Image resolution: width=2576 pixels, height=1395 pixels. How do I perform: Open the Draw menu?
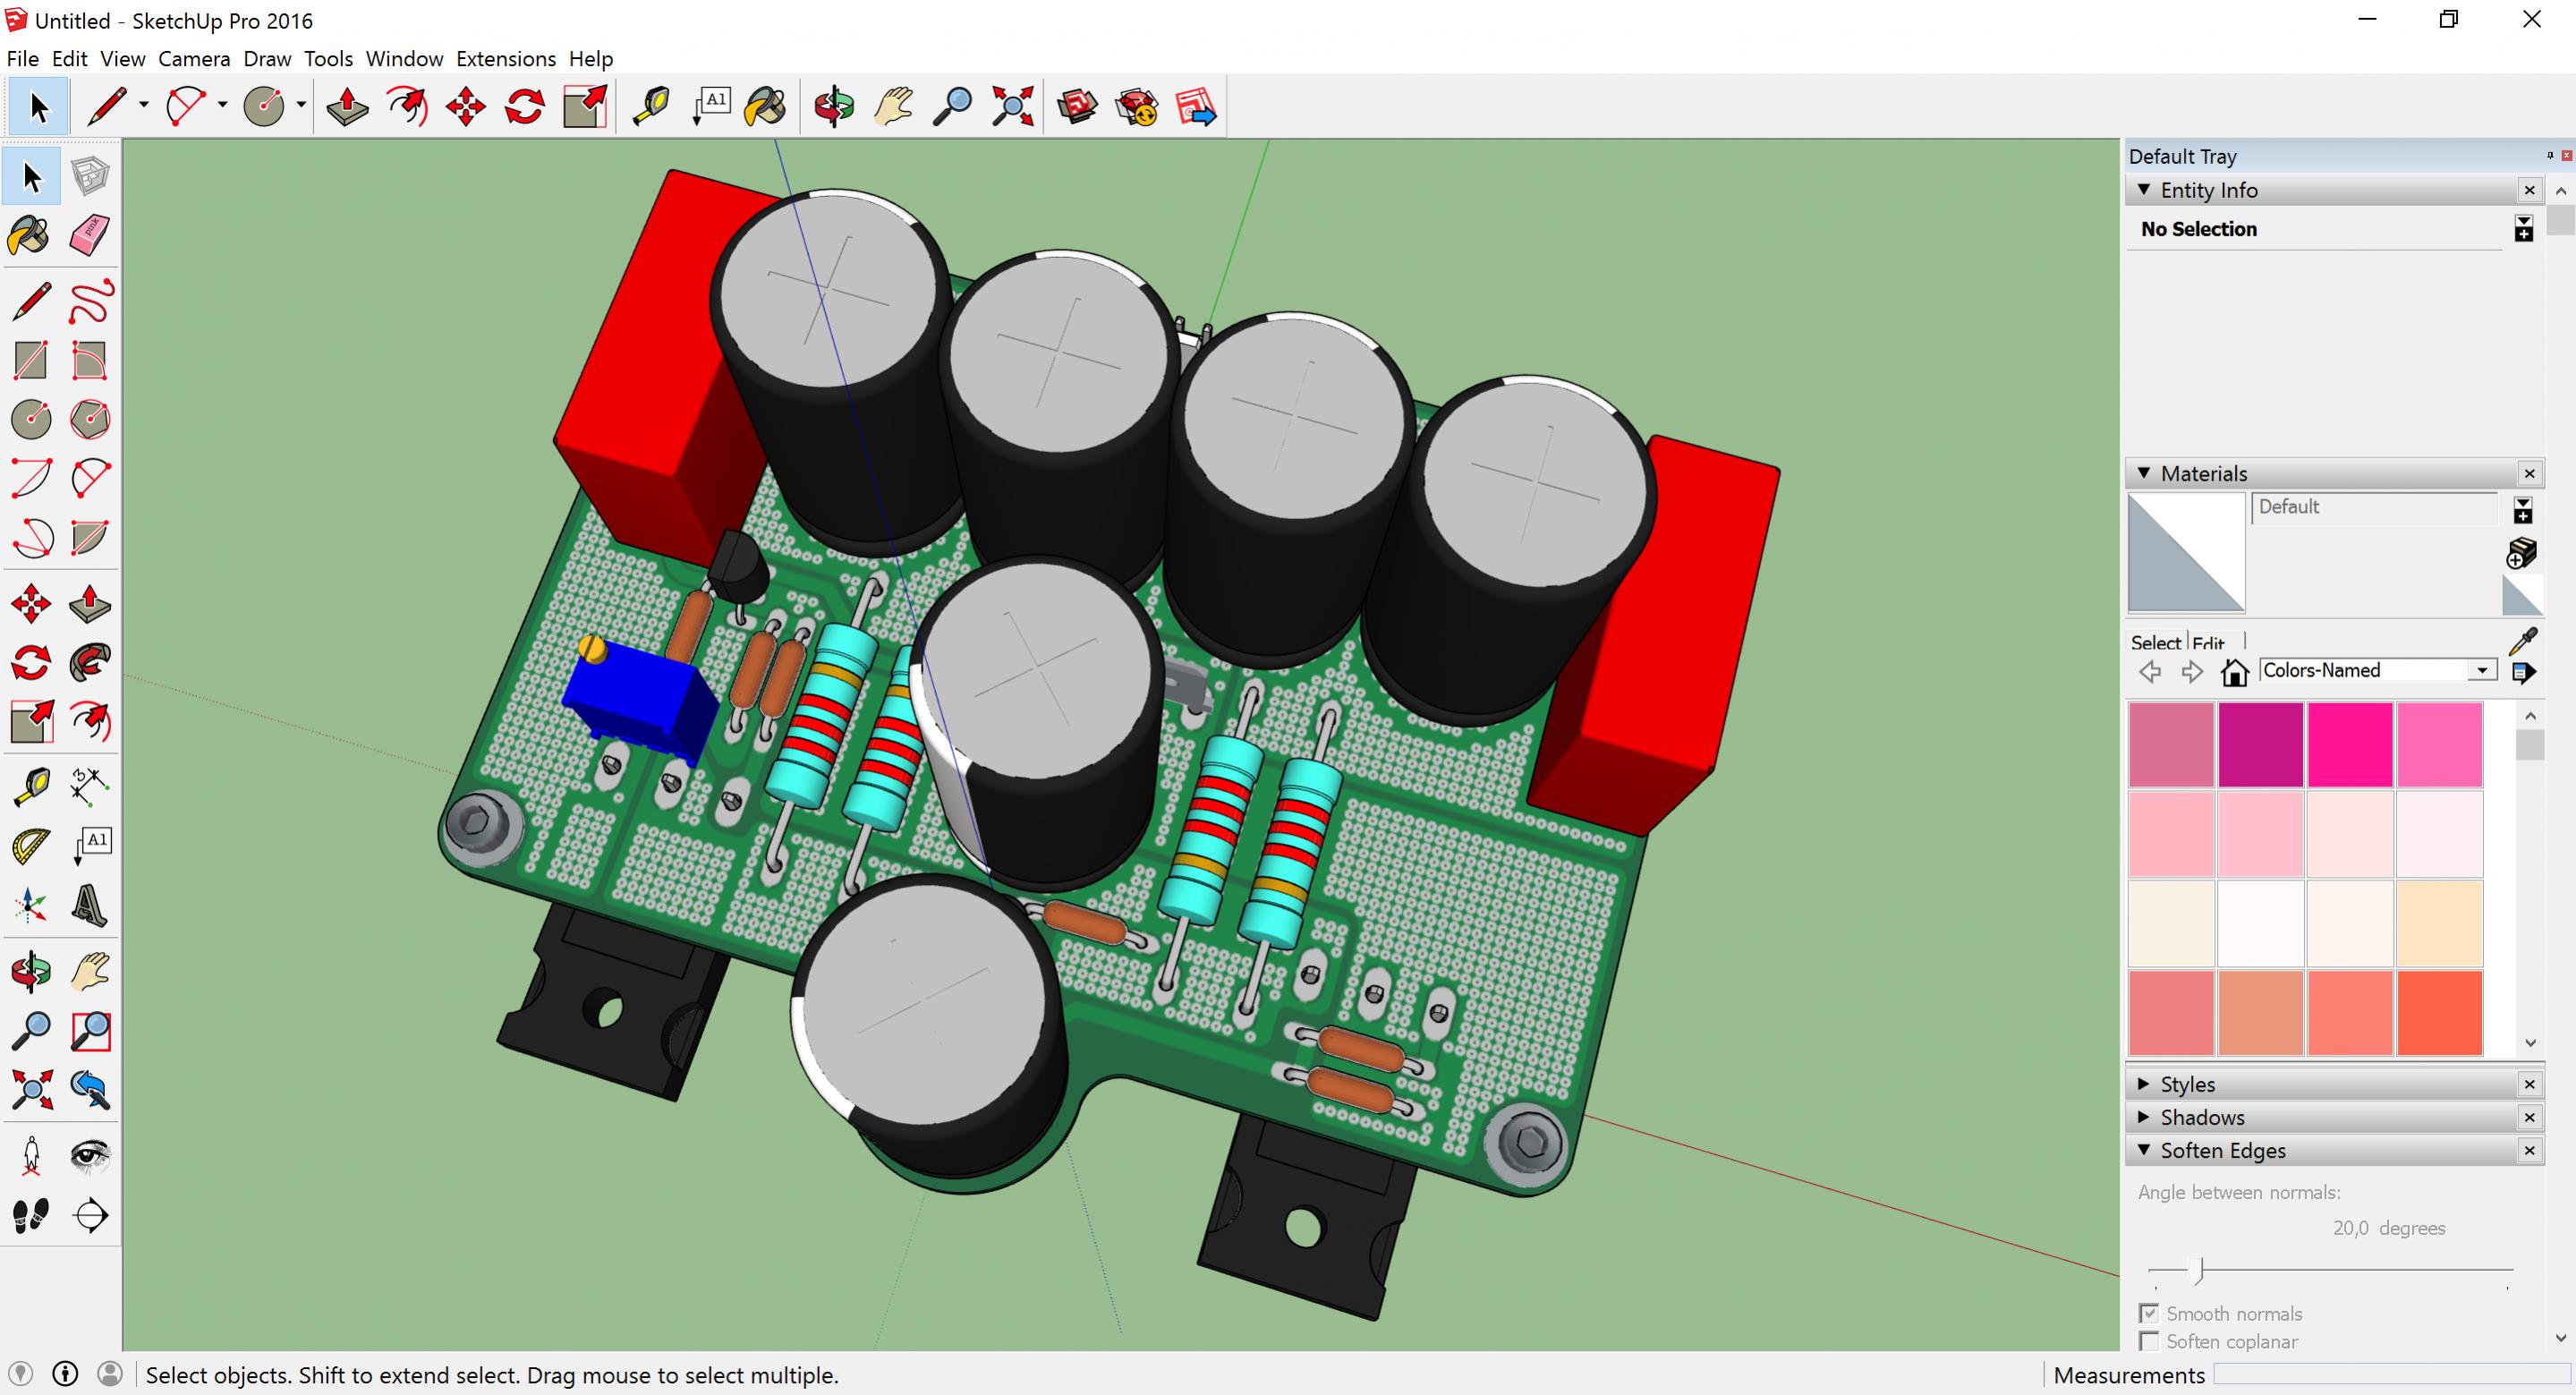click(x=267, y=59)
